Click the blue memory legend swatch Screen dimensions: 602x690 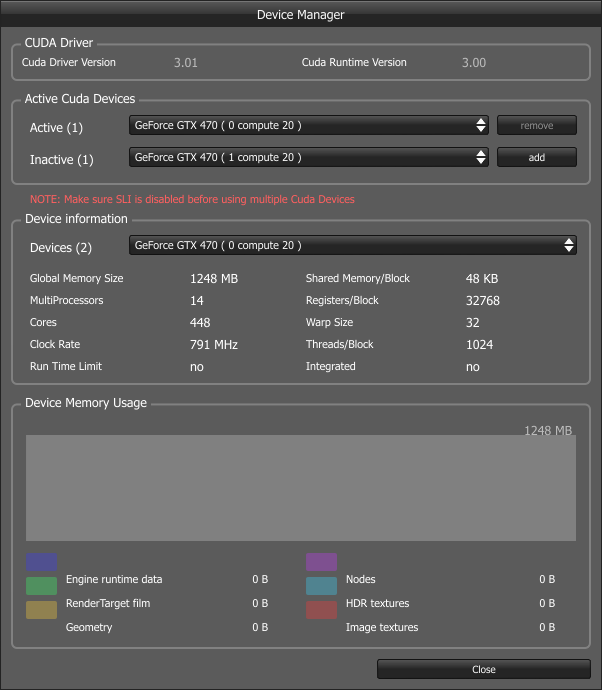pyautogui.click(x=41, y=562)
